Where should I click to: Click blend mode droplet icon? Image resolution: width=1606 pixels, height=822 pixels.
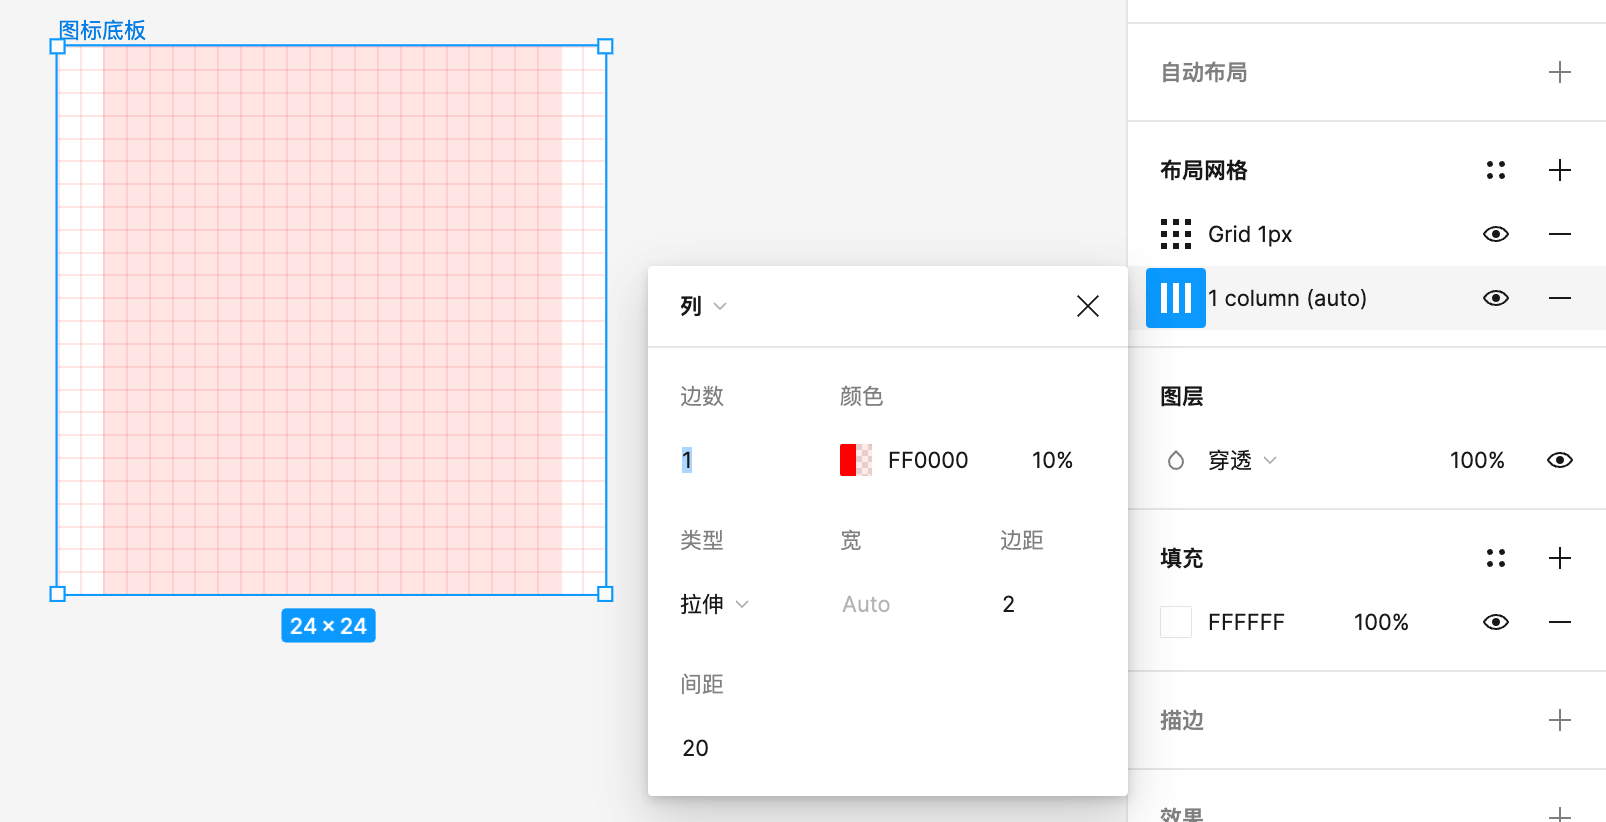(1176, 460)
